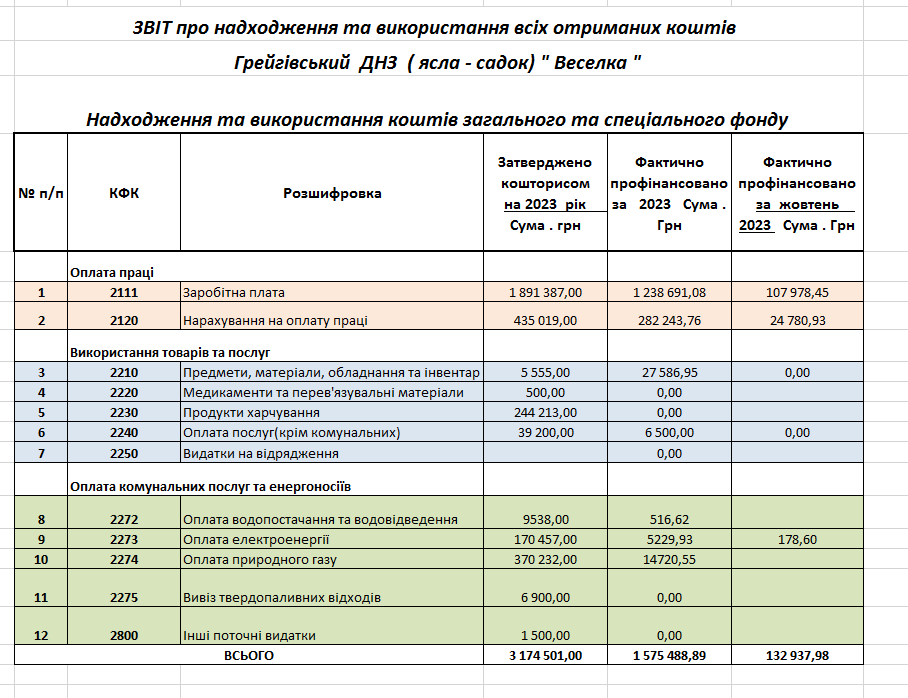
Task: Click 'Медикаменти та перев'язувальні матеріали' cell
Action: (x=332, y=393)
